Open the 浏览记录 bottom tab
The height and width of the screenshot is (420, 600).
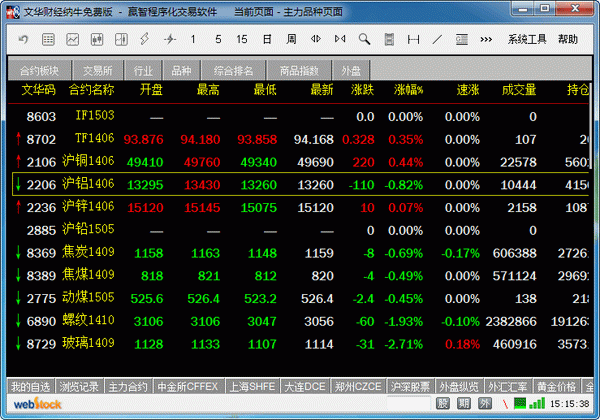coord(79,387)
